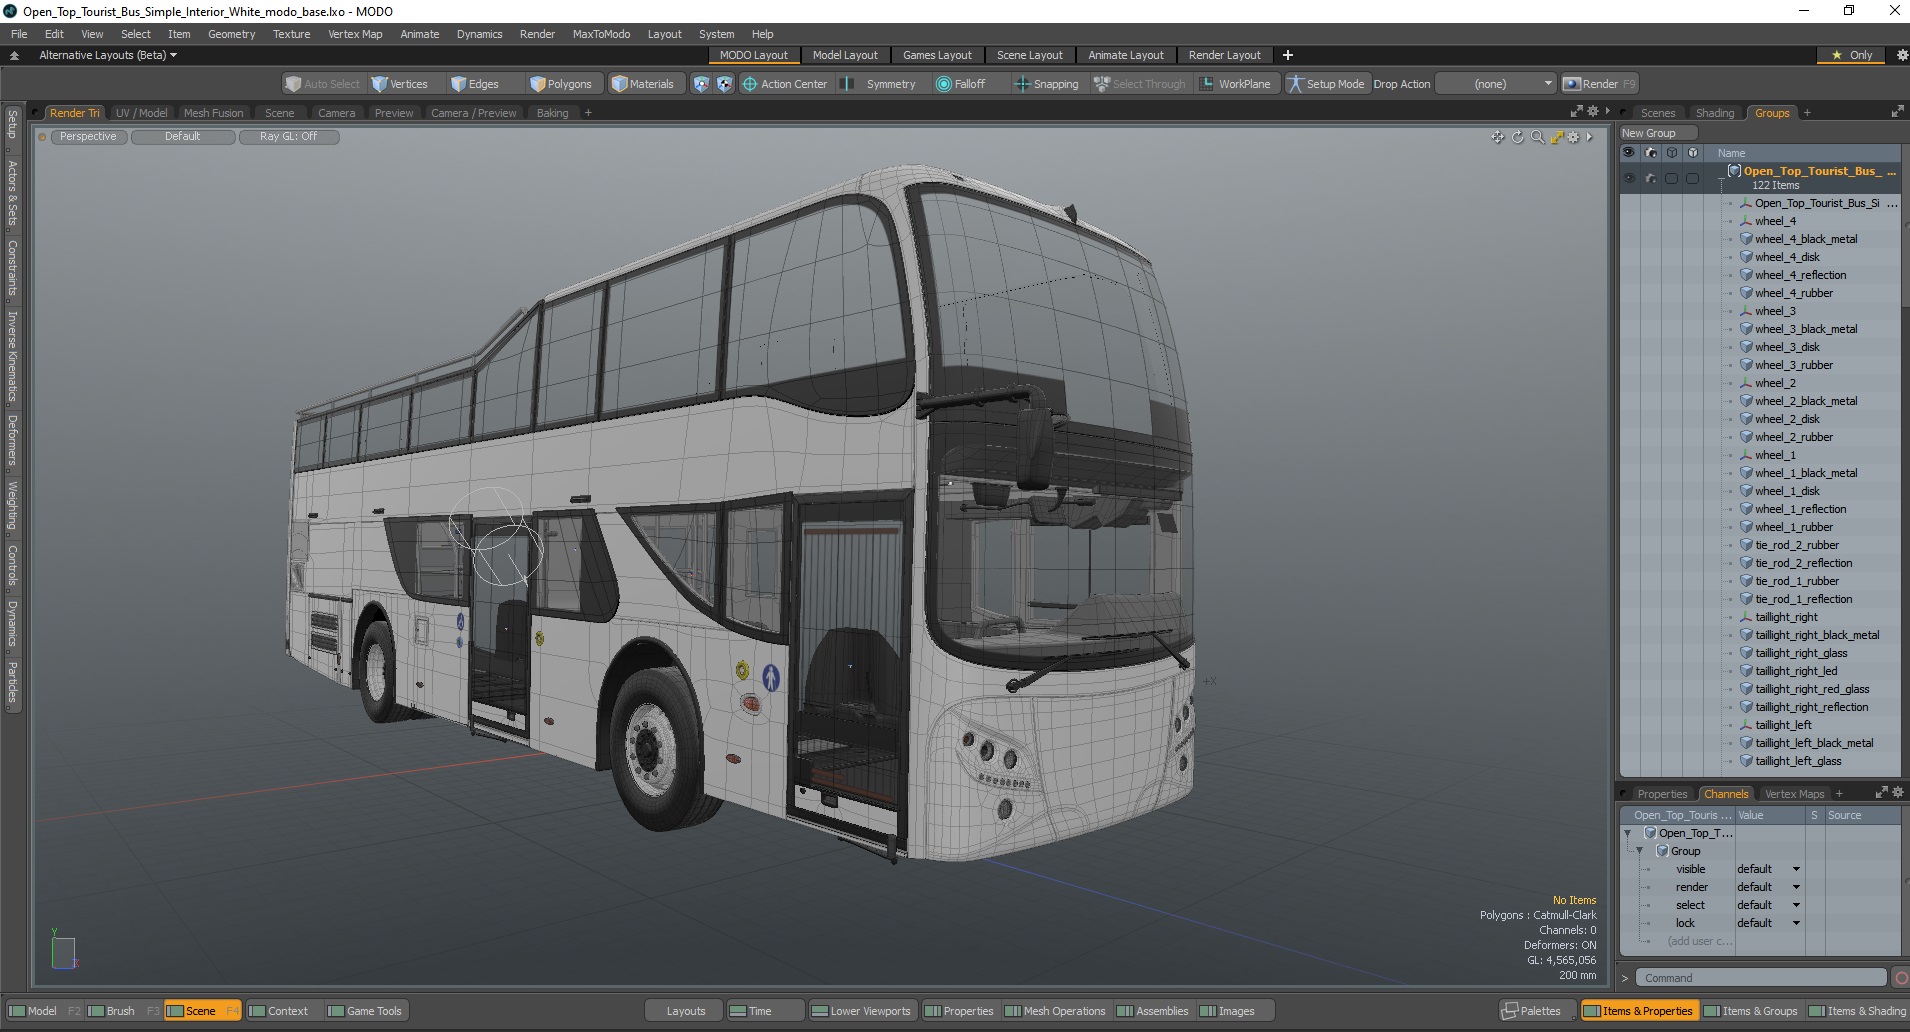The width and height of the screenshot is (1910, 1032).
Task: Select wheel_4_black_metal item
Action: 1805,239
